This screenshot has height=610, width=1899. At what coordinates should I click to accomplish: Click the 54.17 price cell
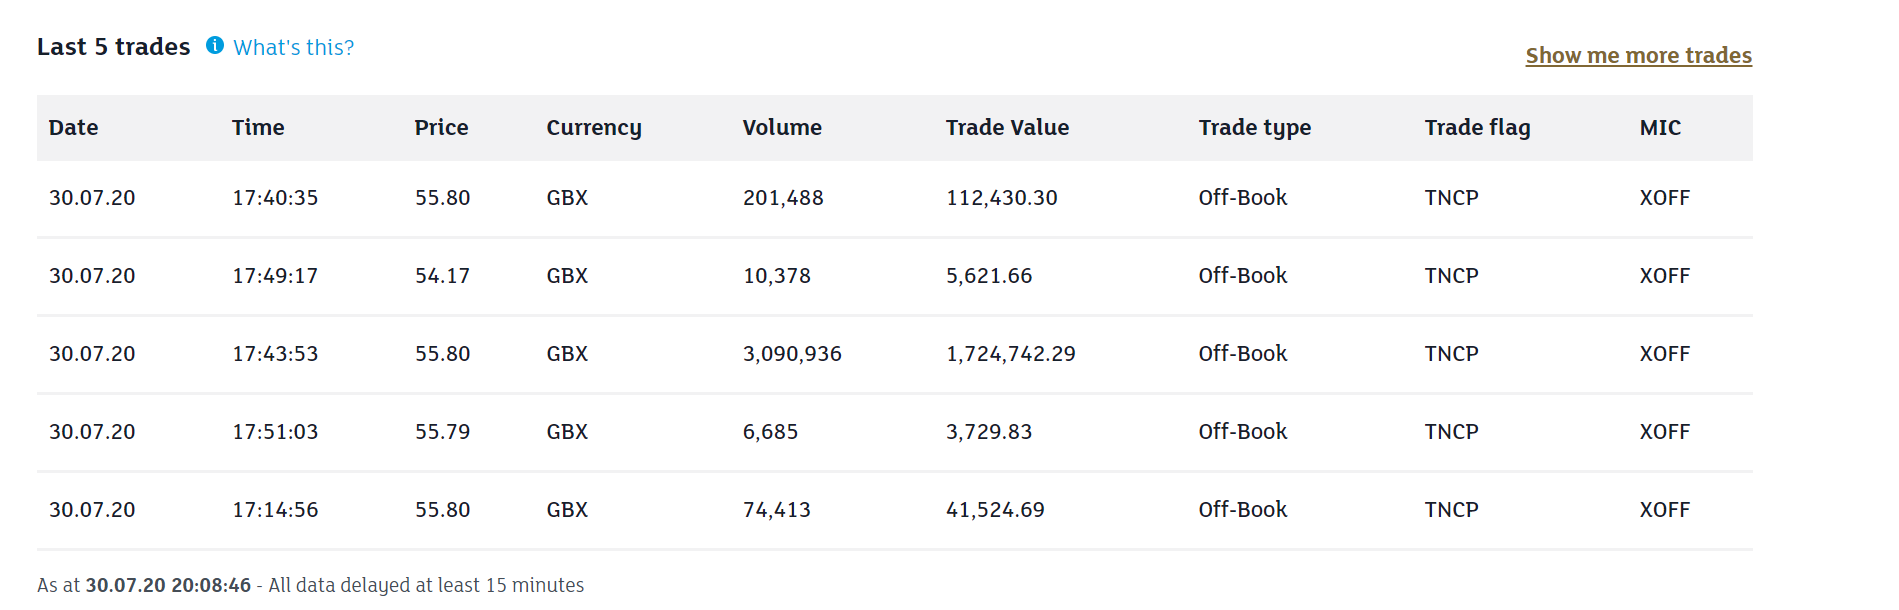pos(442,276)
